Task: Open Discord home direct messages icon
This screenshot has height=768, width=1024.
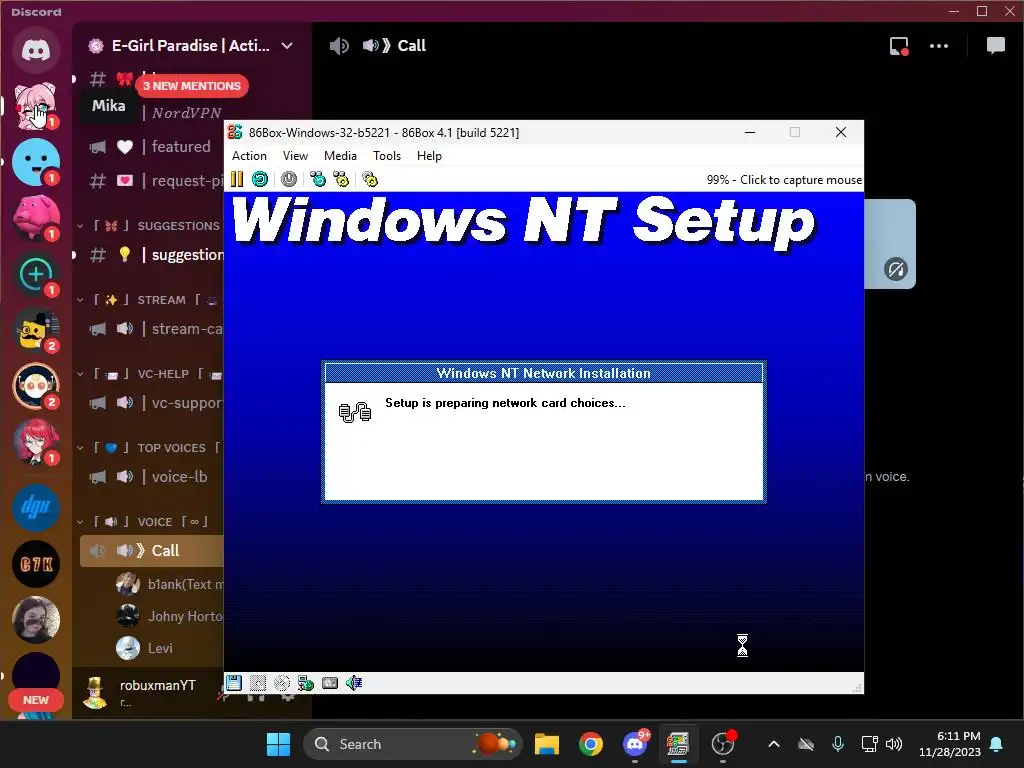Action: (x=36, y=50)
